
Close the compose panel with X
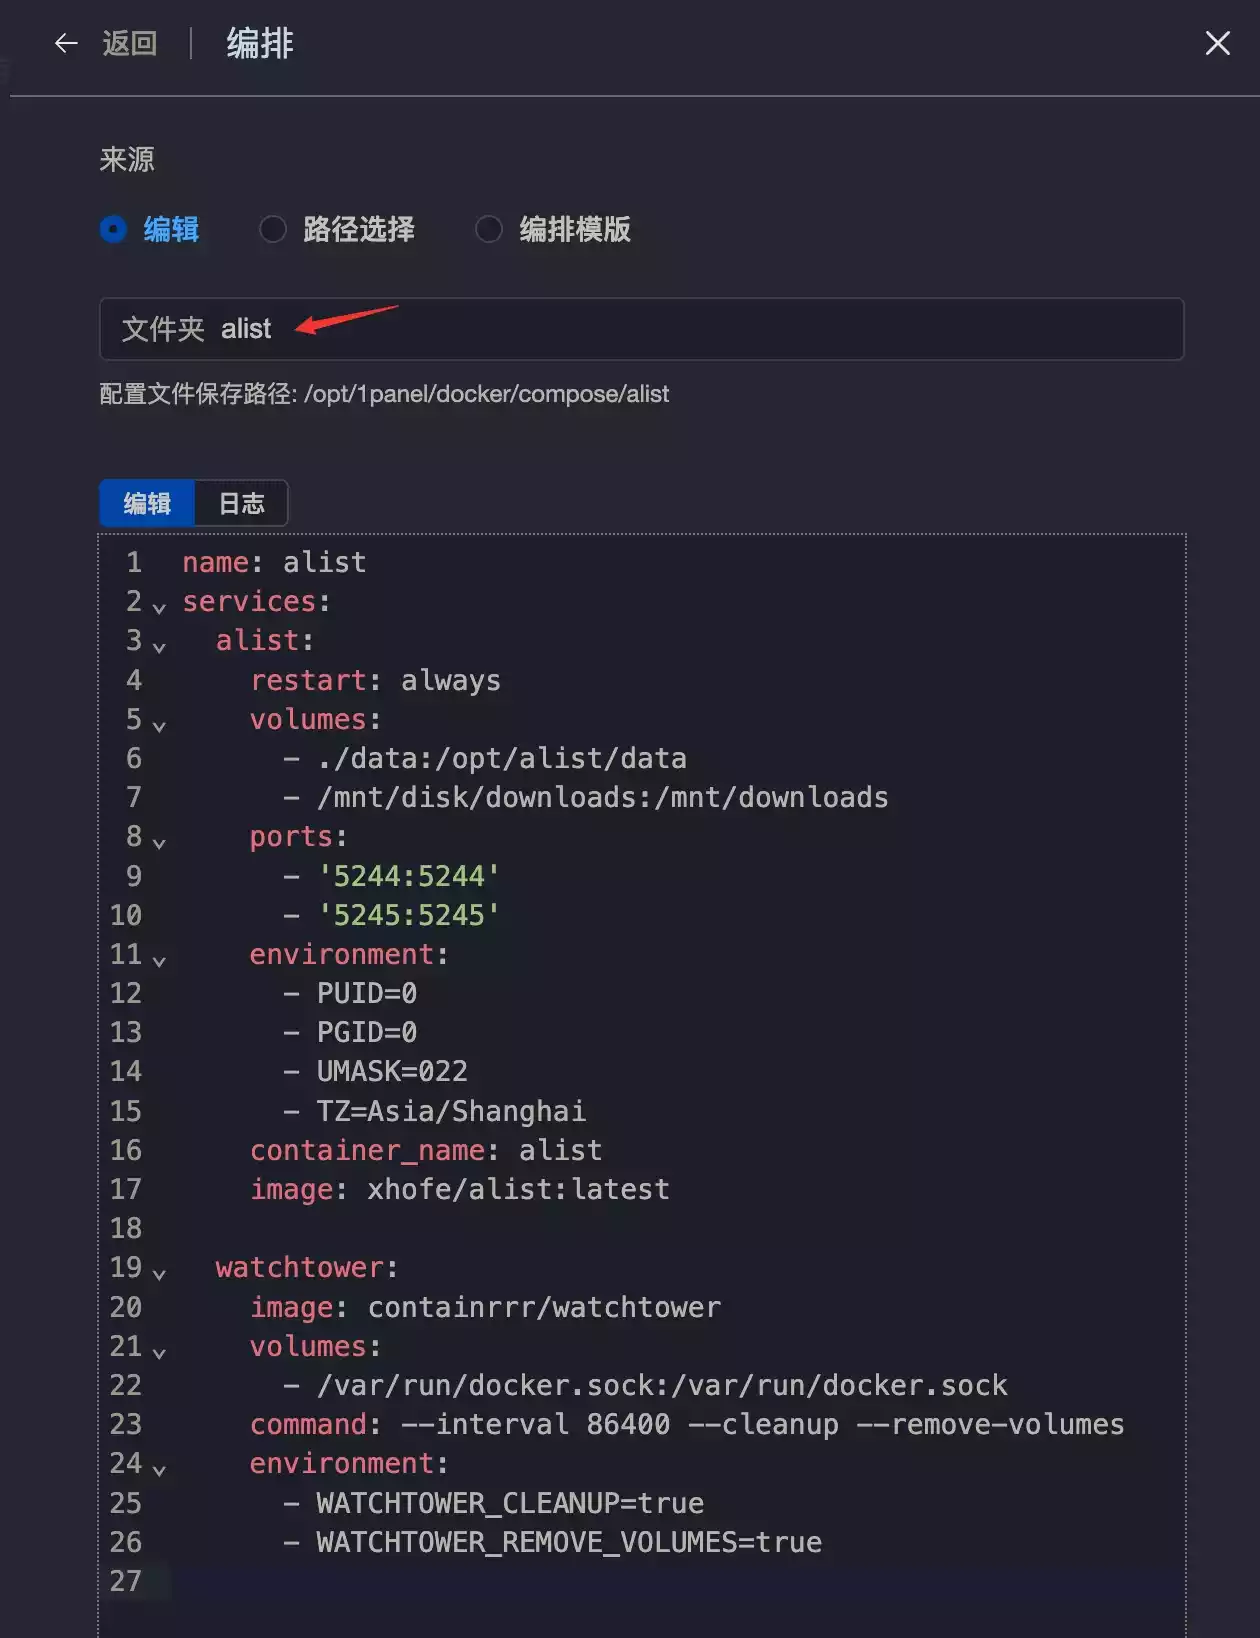[1217, 43]
